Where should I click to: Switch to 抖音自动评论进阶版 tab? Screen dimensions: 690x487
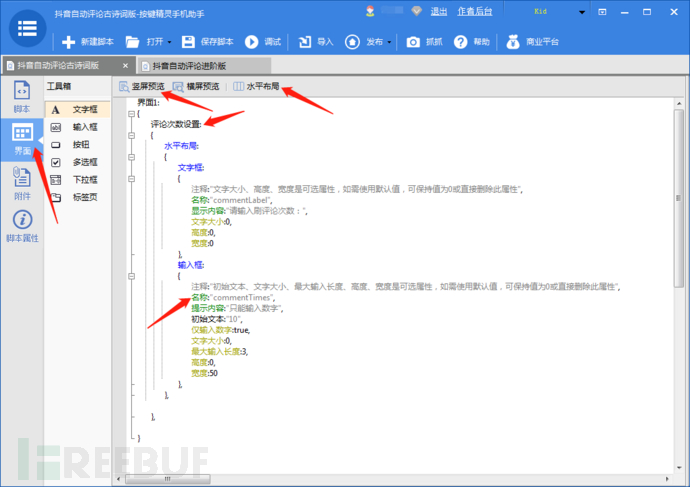189,66
